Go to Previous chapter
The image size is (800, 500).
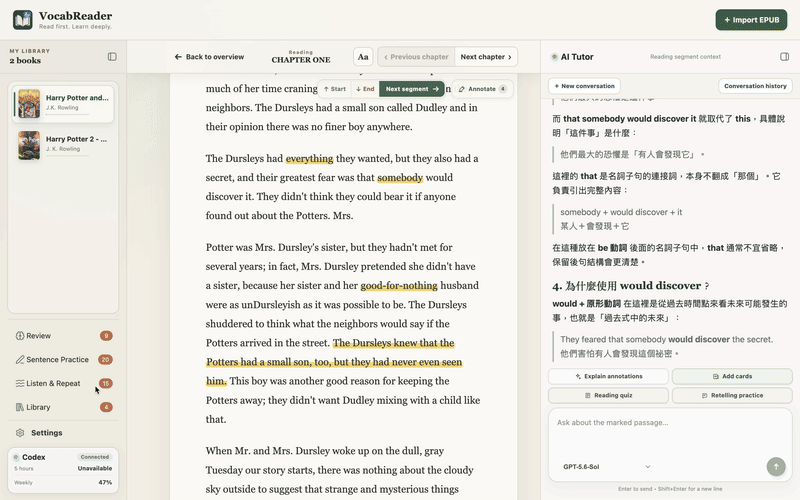coord(416,57)
